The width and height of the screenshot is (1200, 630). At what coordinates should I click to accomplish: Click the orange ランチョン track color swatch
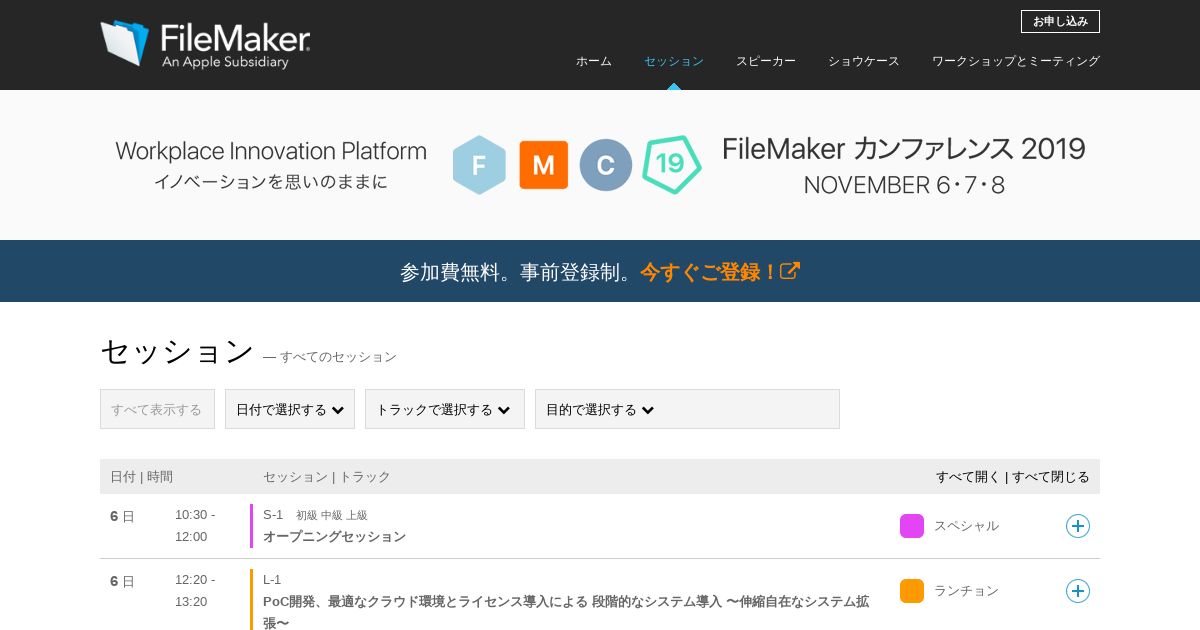click(912, 591)
